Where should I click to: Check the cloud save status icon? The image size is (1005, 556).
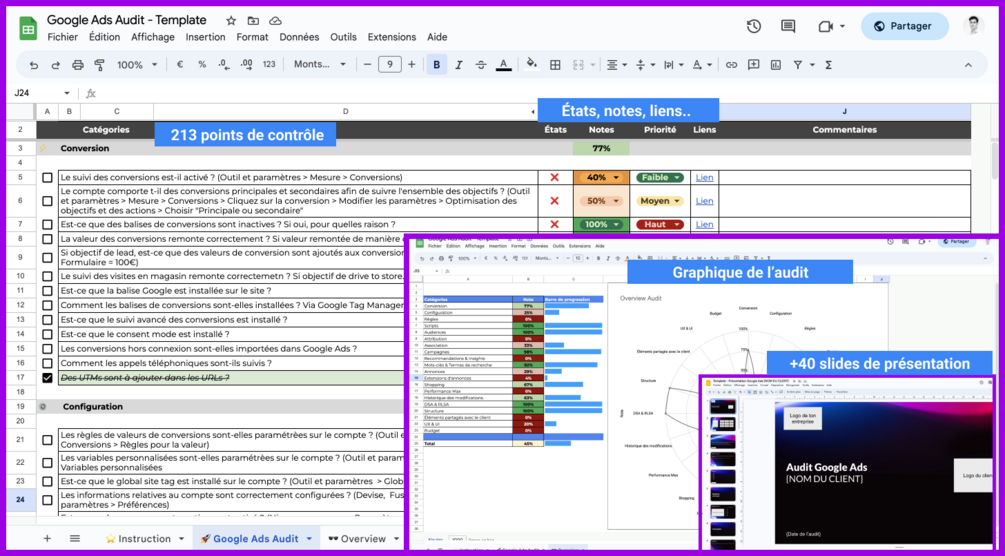point(275,21)
